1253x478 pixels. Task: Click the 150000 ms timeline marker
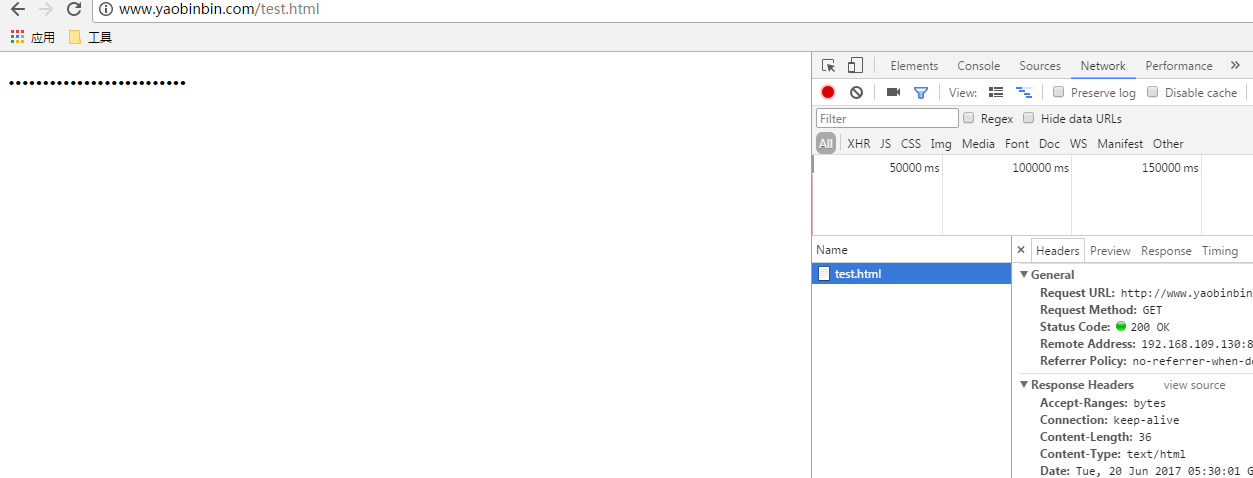pyautogui.click(x=1169, y=168)
